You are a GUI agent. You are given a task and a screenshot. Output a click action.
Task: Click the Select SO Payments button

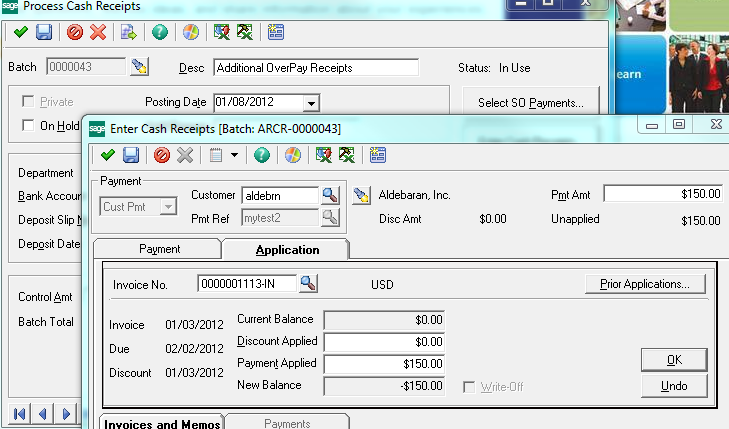[x=531, y=102]
